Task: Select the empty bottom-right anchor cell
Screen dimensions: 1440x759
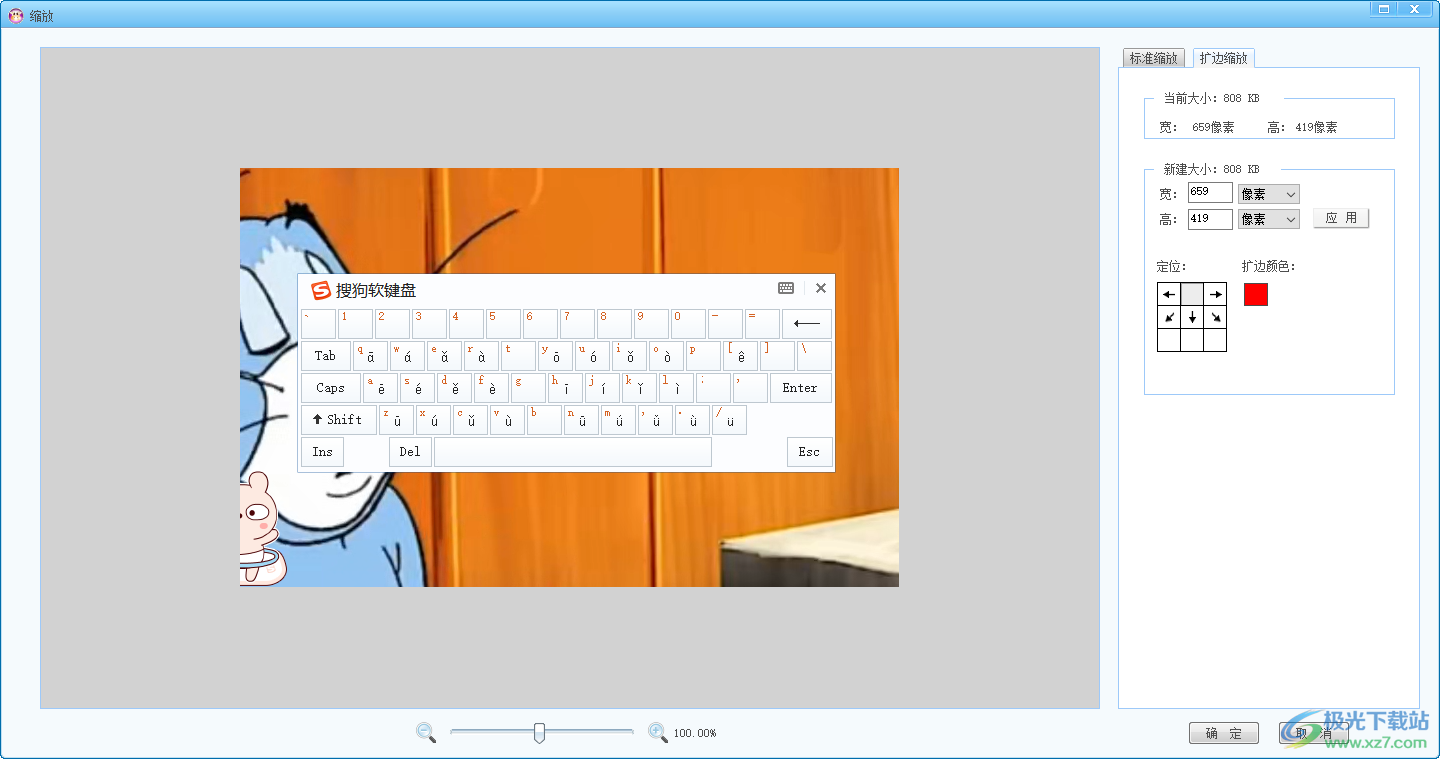Action: (1215, 340)
